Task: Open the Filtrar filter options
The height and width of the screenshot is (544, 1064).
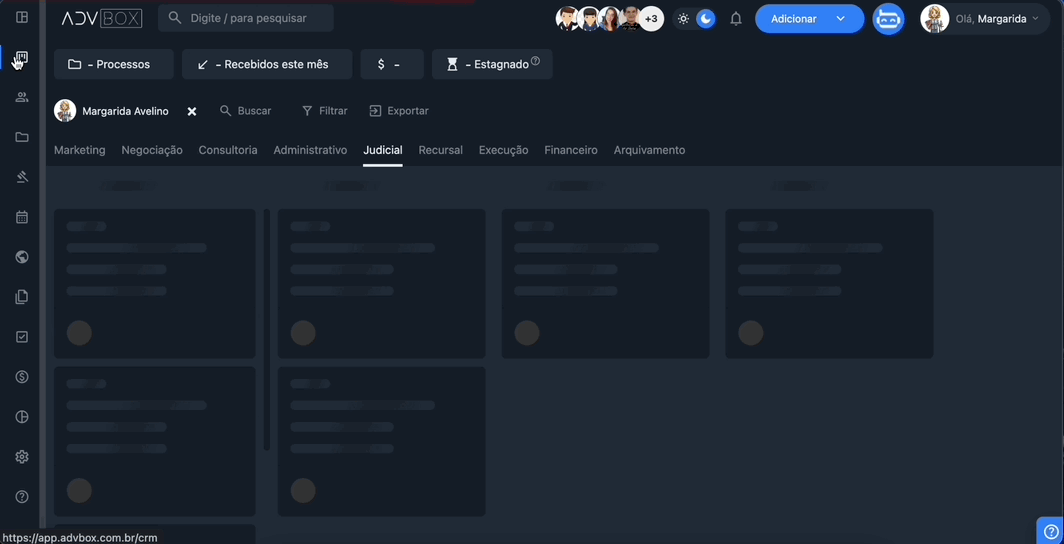Action: point(324,111)
